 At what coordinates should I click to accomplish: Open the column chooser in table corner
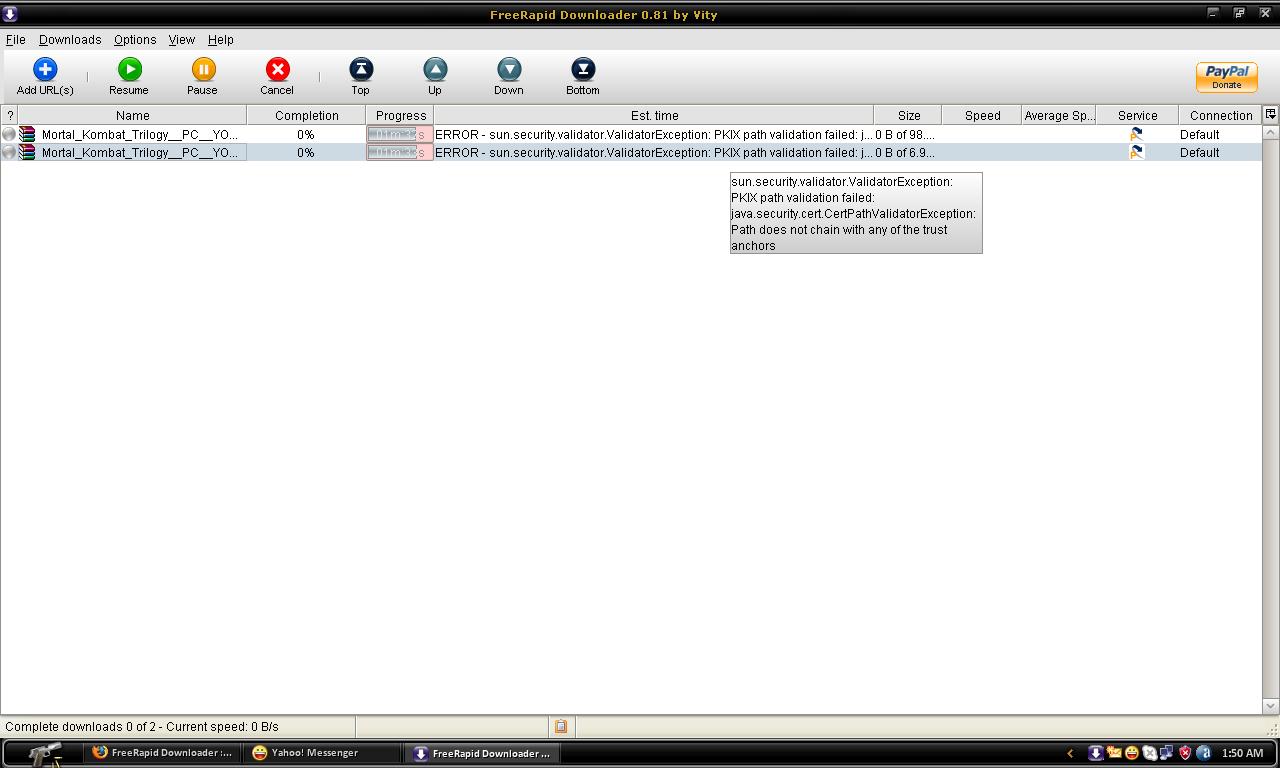click(x=1270, y=115)
